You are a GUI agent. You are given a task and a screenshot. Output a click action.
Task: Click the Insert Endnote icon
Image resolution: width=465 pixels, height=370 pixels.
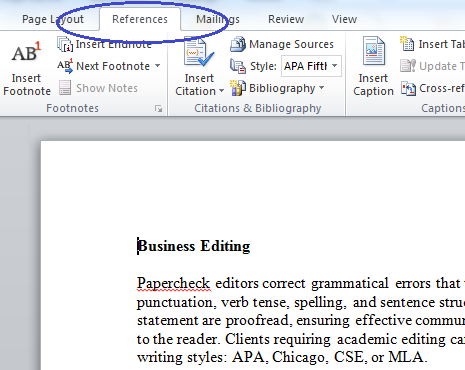click(x=65, y=44)
